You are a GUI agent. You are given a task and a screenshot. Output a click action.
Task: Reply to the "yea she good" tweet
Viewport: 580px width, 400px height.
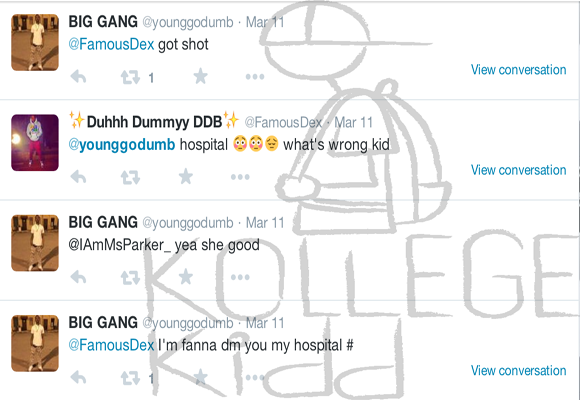(x=78, y=277)
